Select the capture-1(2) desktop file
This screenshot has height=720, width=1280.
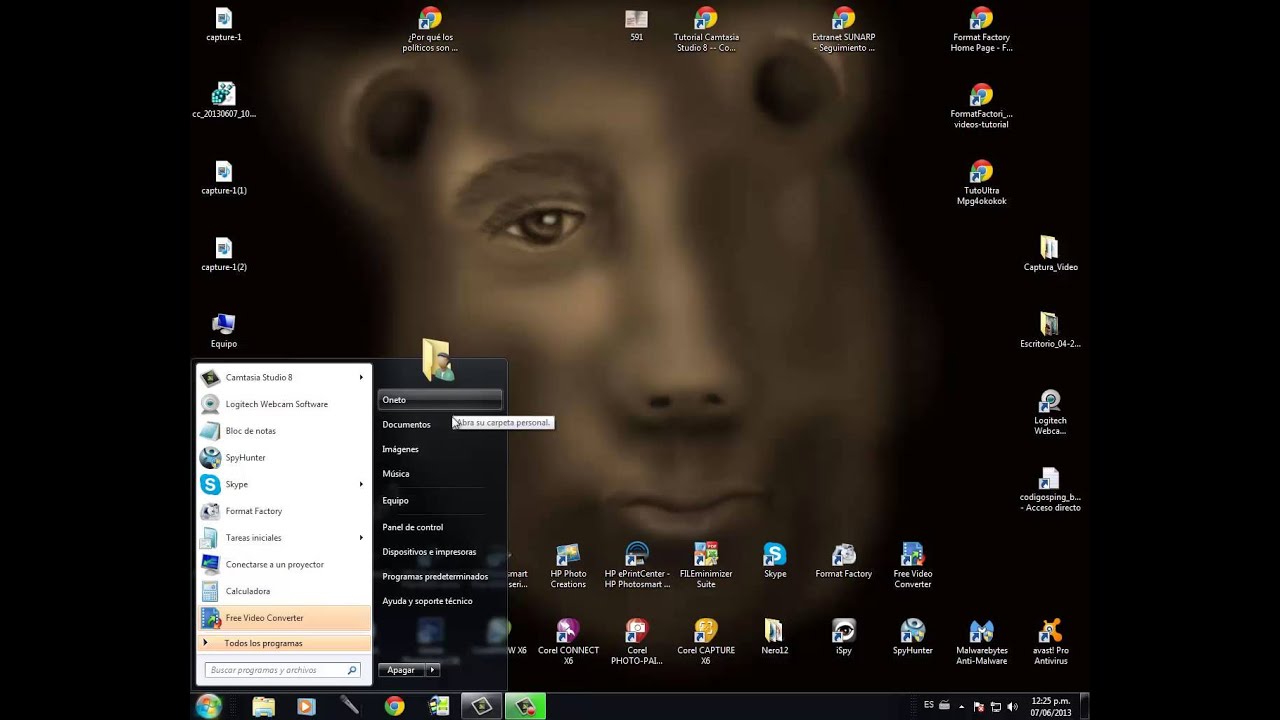(224, 255)
